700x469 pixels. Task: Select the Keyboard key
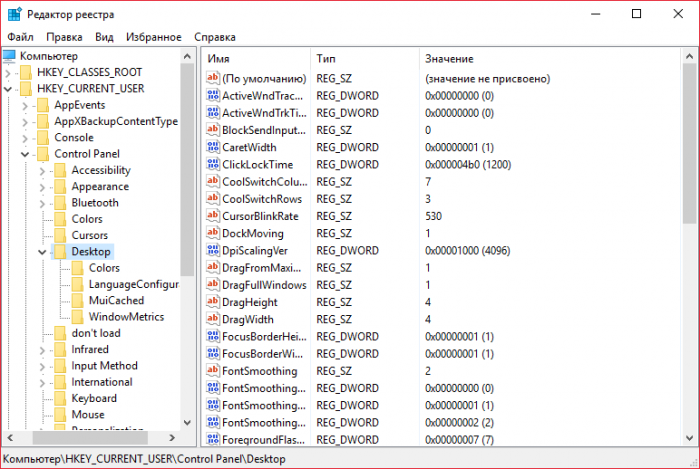(x=94, y=398)
